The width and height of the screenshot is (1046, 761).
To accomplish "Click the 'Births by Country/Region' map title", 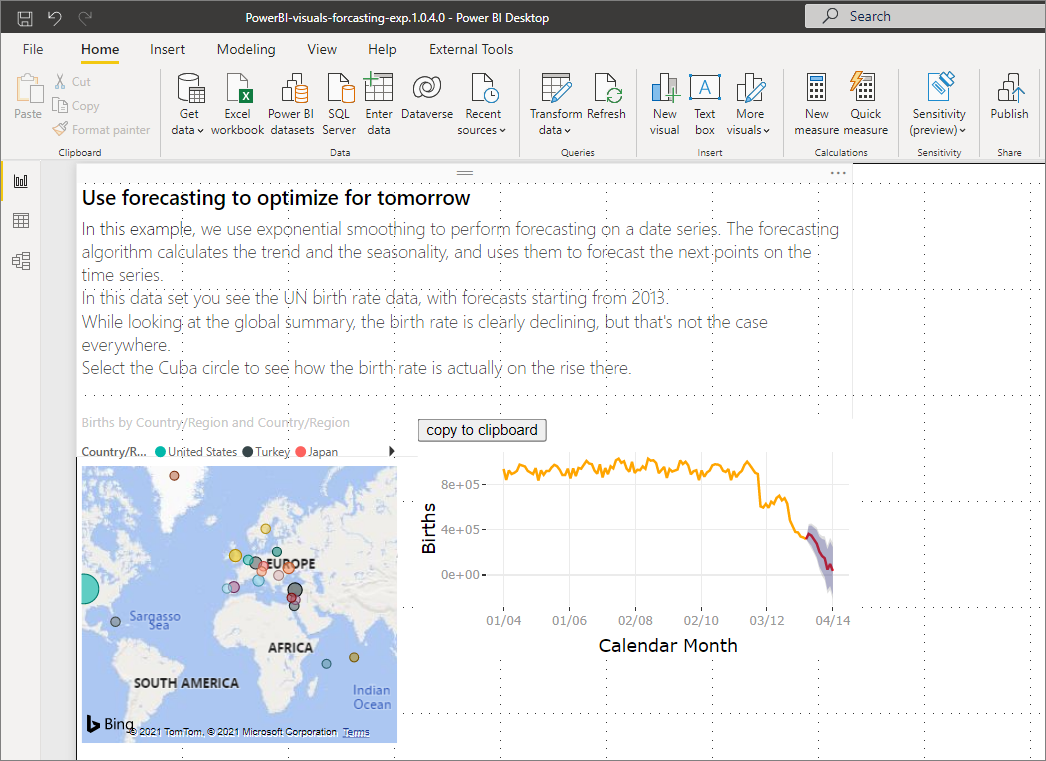I will coord(215,422).
